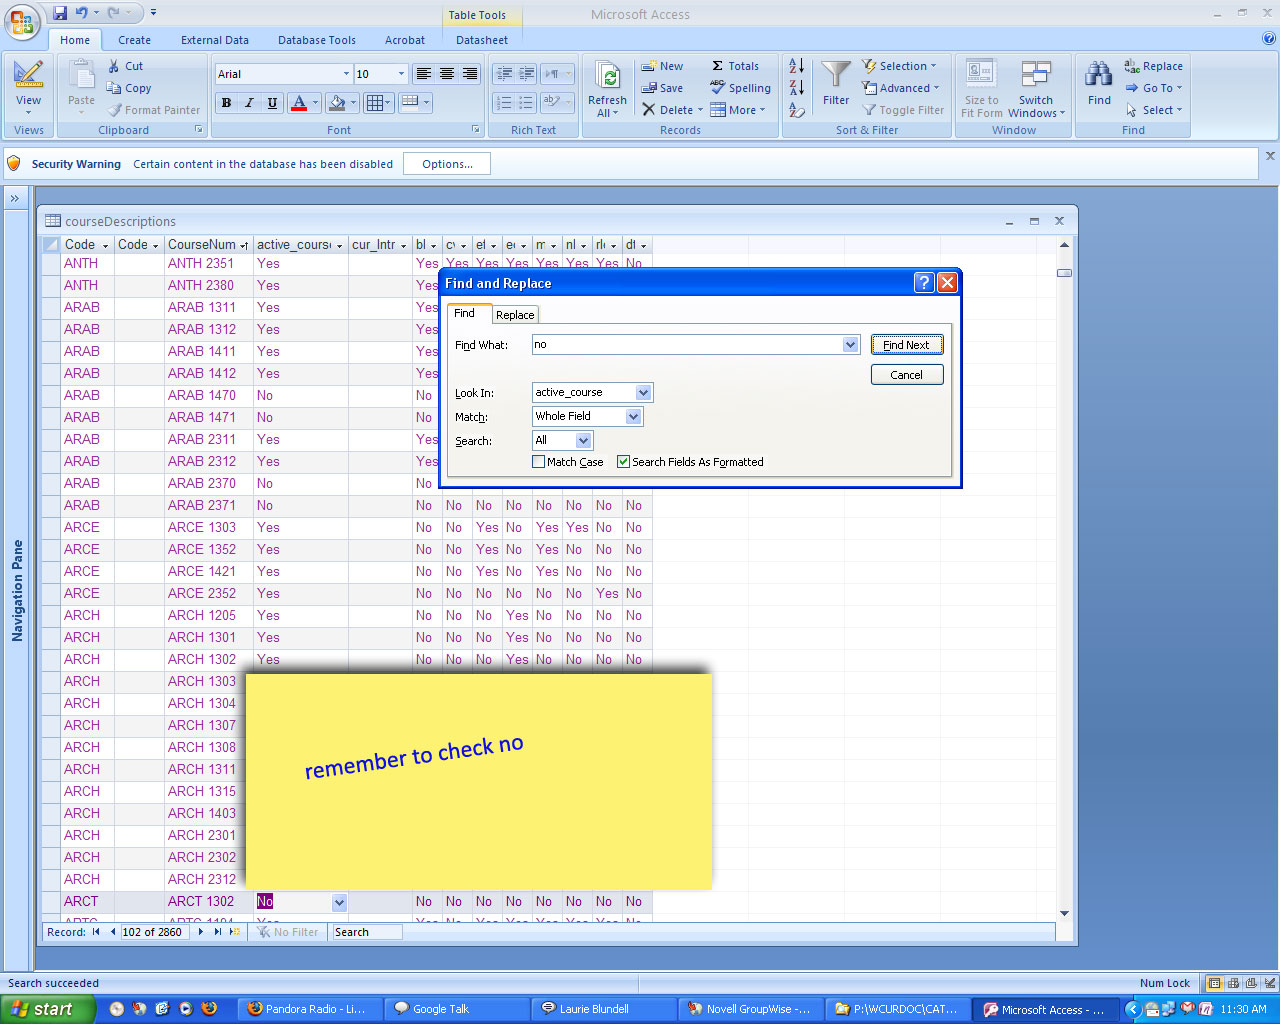Toggle Filter in the ribbon

(x=903, y=110)
